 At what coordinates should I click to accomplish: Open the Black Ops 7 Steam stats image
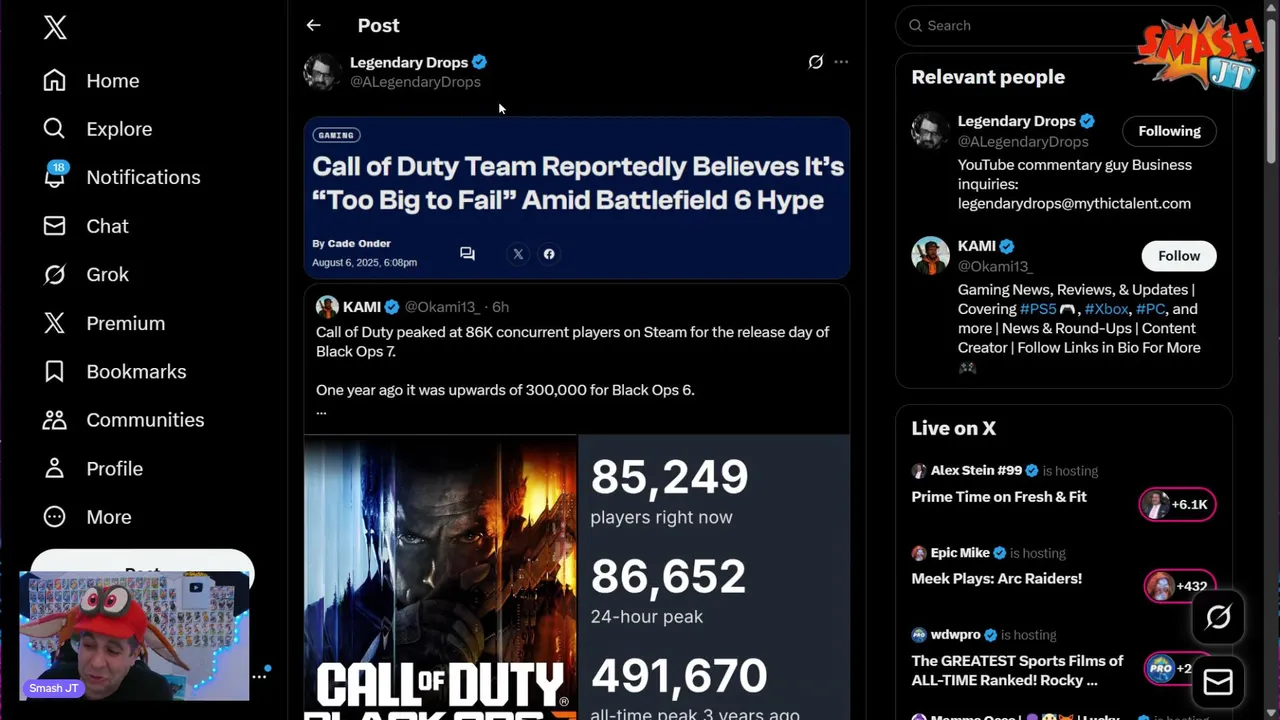[577, 578]
